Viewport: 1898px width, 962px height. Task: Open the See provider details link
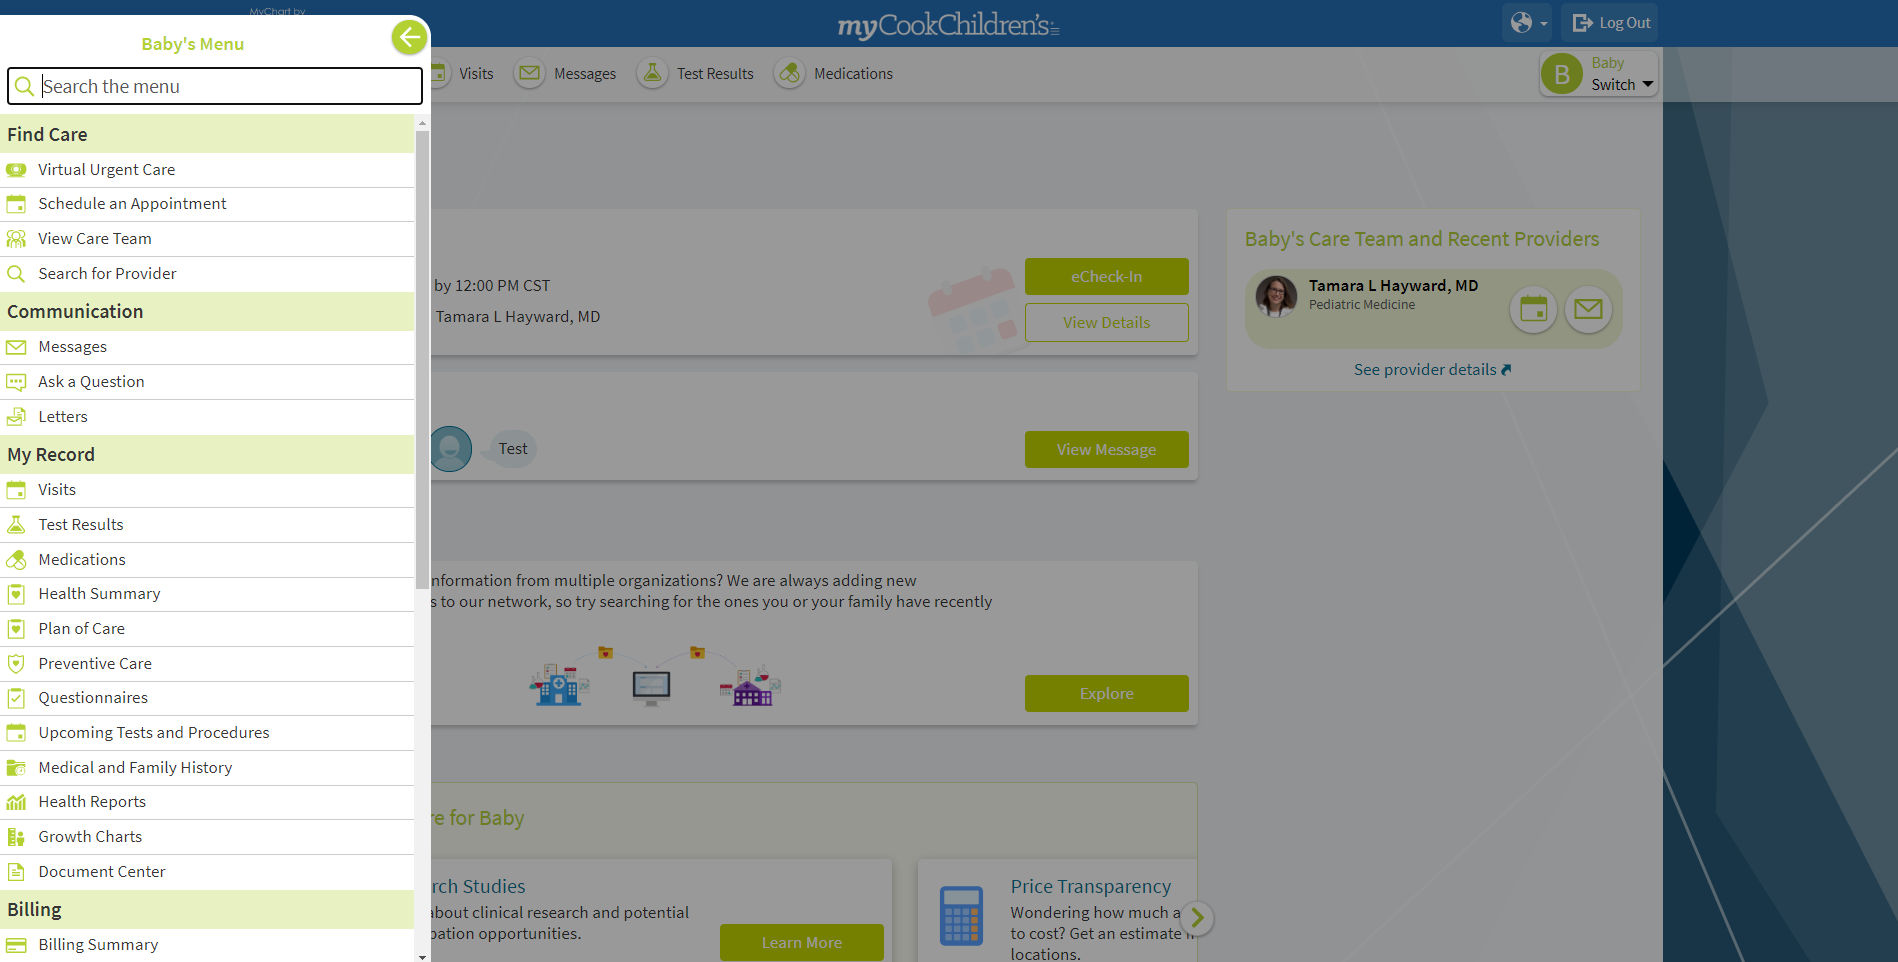(1431, 370)
